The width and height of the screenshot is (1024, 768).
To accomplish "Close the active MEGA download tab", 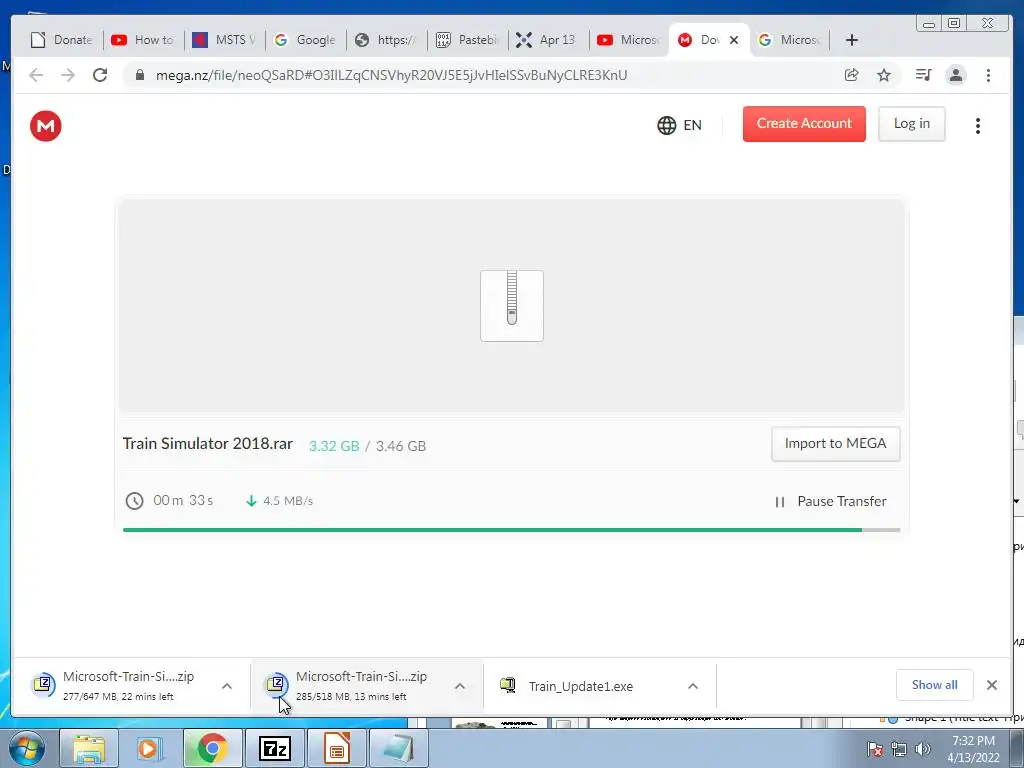I will coord(734,40).
